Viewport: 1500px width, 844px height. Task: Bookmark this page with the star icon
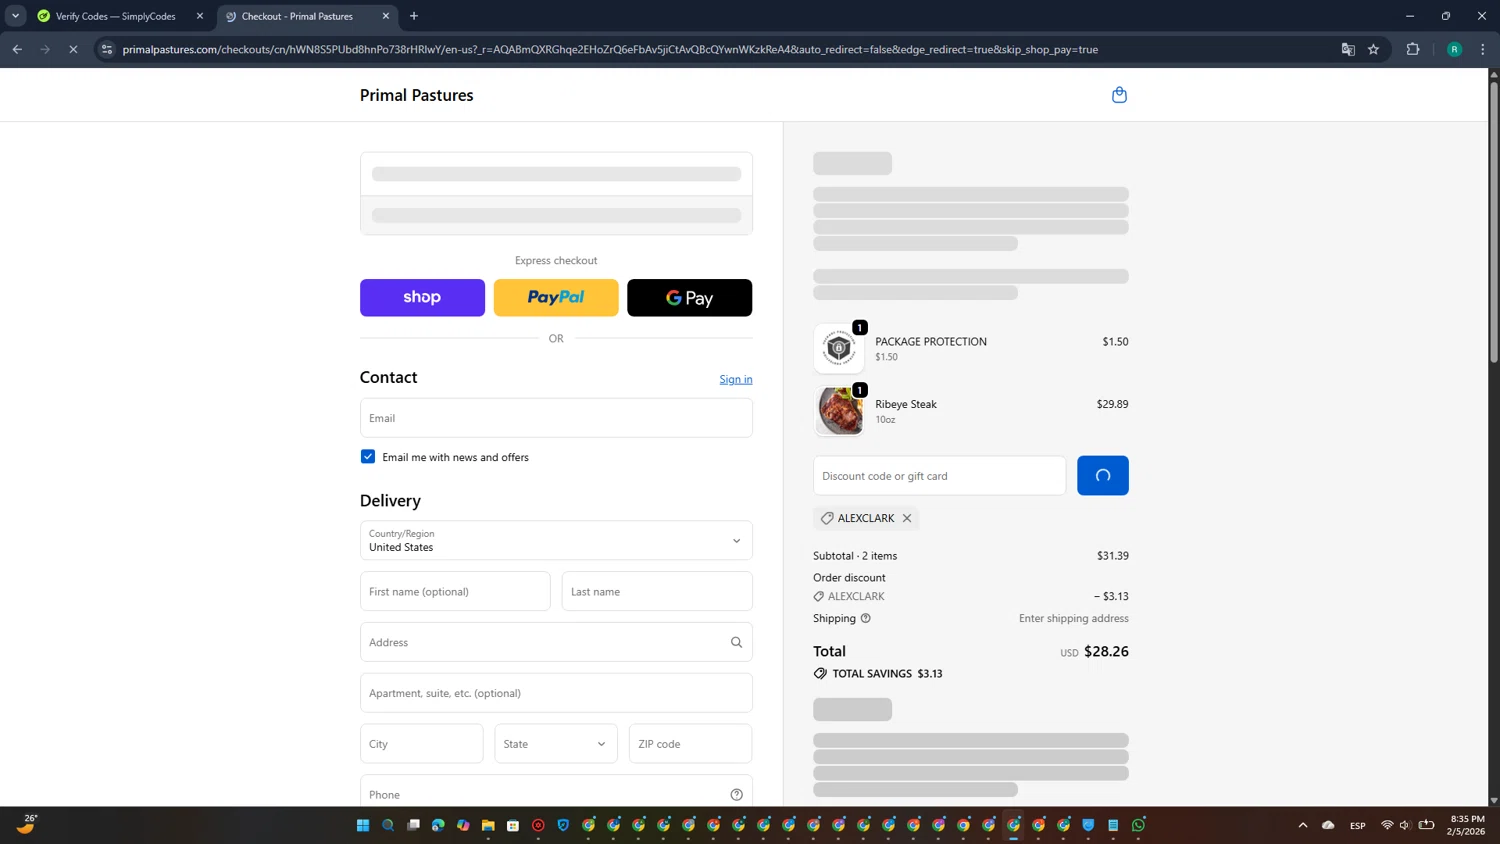tap(1373, 49)
